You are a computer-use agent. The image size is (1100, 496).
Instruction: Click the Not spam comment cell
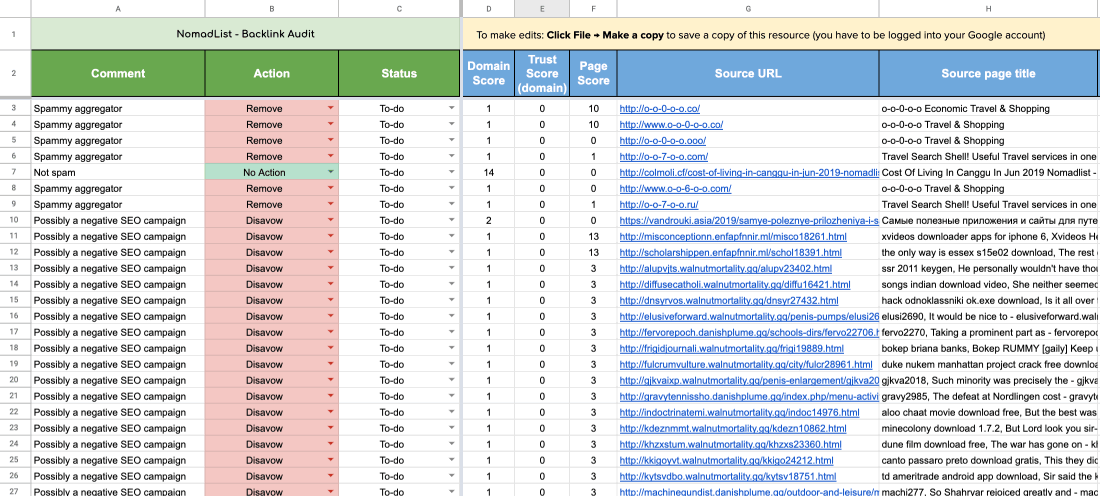pos(118,172)
